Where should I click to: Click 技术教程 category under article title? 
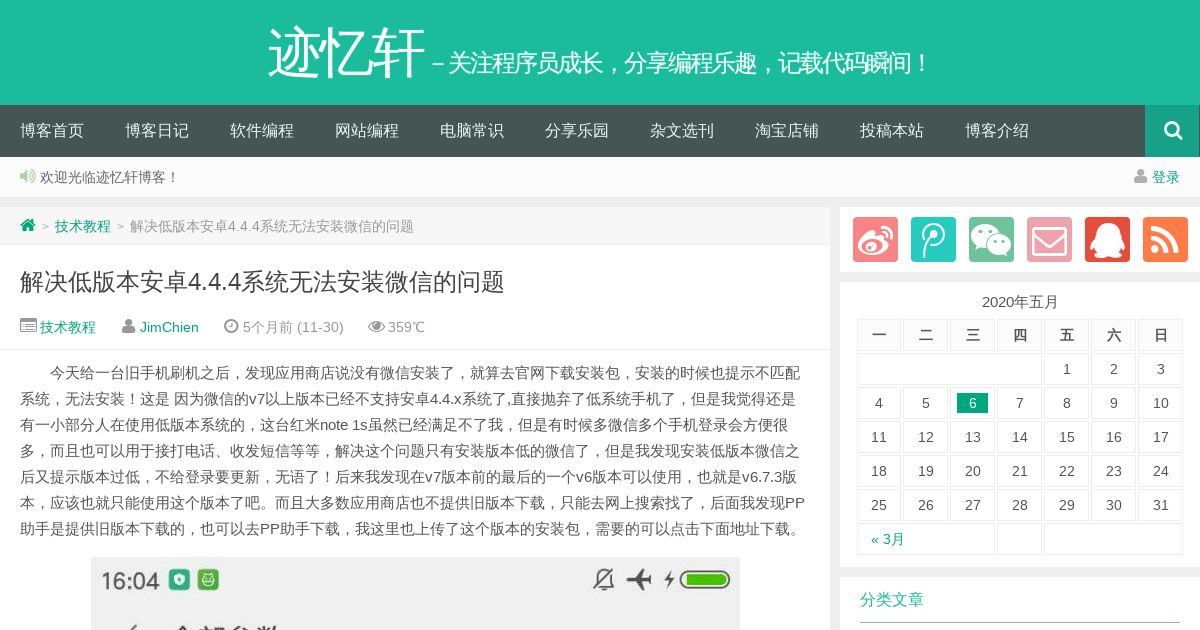68,327
